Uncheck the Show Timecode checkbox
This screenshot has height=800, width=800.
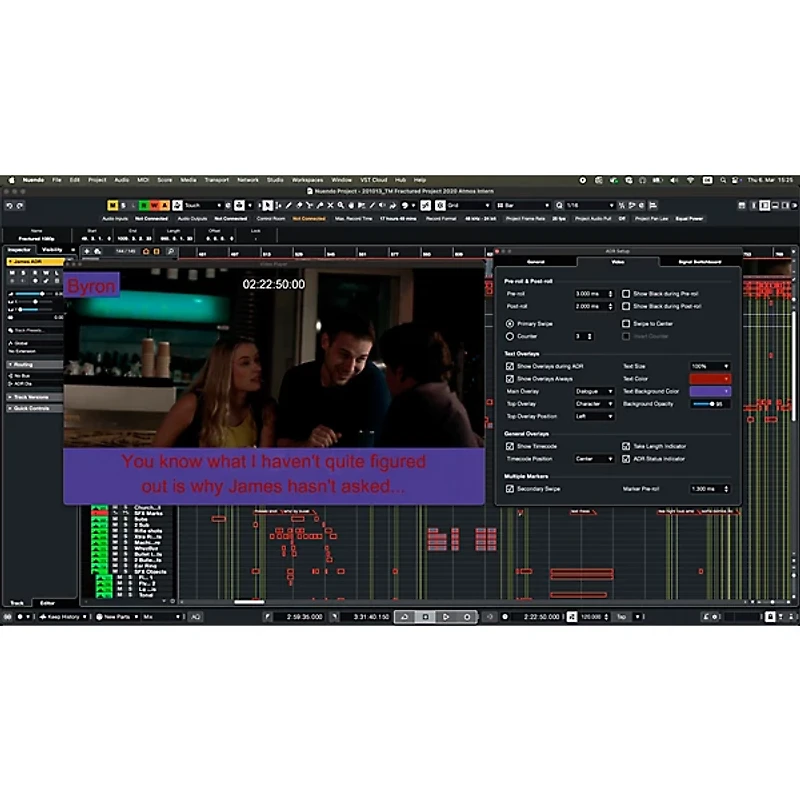pyautogui.click(x=510, y=446)
